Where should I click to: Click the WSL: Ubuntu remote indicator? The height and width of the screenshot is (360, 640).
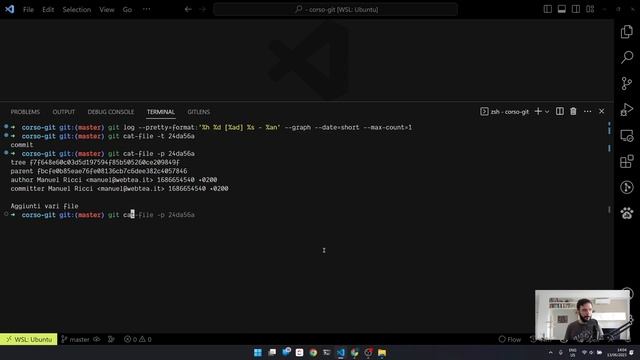pyautogui.click(x=29, y=339)
